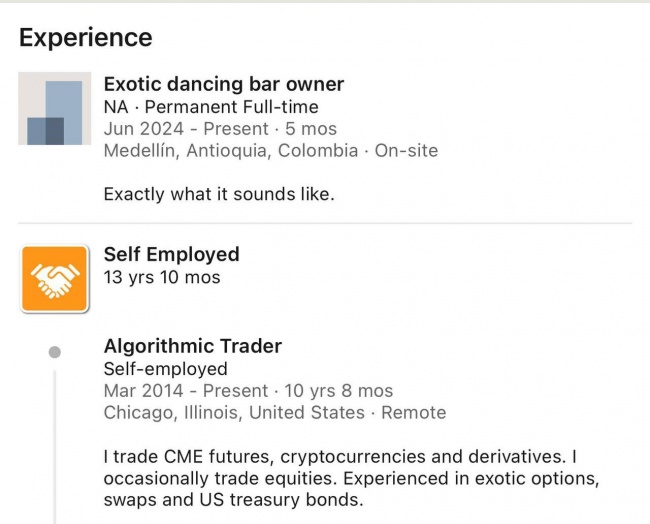650x524 pixels.
Task: Click the 13 yrs 10 mos duration text
Action: click(162, 277)
